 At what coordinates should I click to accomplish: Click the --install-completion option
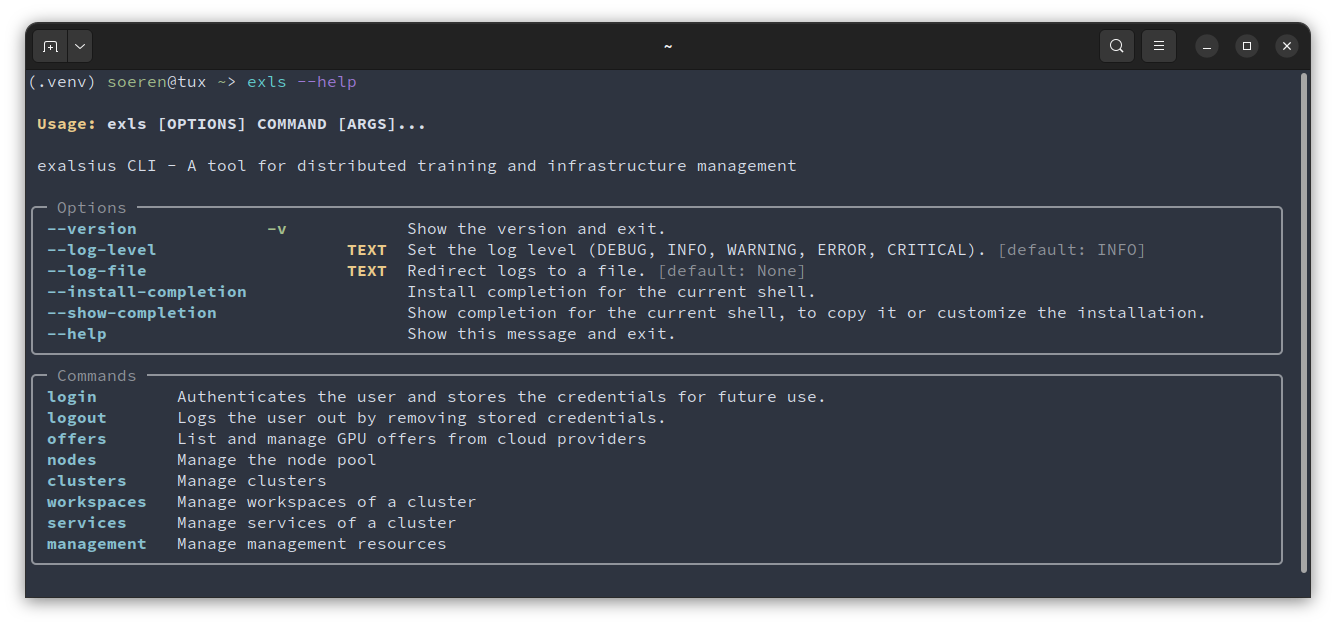(x=146, y=291)
